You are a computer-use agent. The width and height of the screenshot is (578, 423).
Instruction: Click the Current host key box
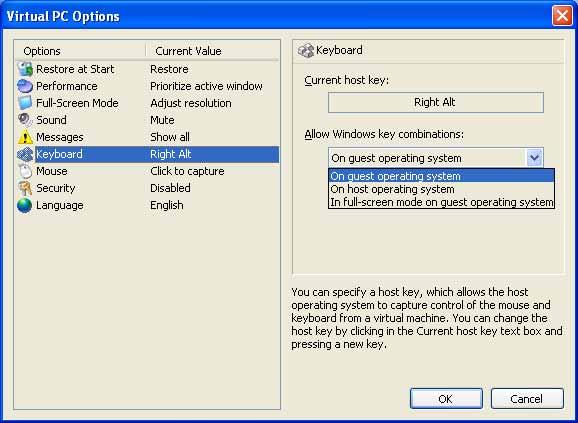[x=436, y=102]
